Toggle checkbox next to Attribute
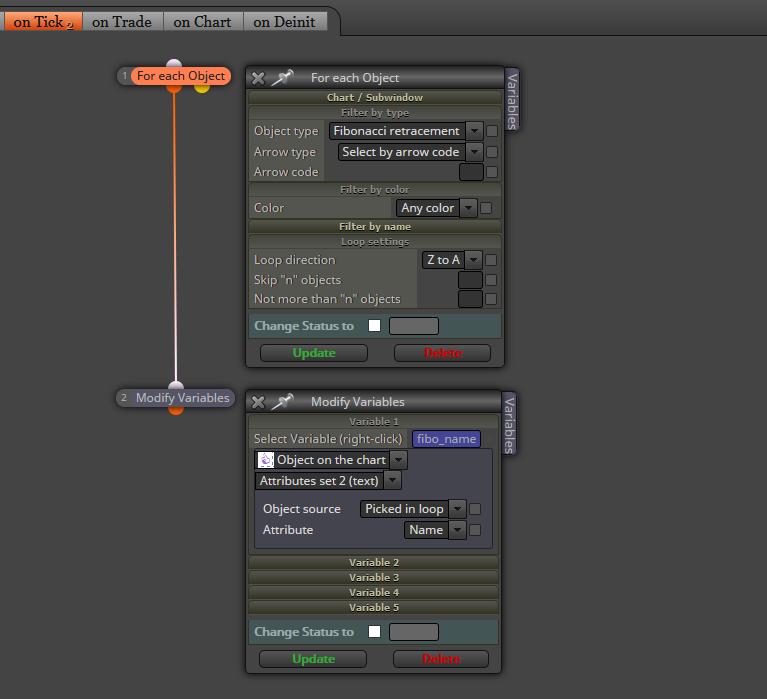Screen dimensions: 767x699 click(x=475, y=530)
